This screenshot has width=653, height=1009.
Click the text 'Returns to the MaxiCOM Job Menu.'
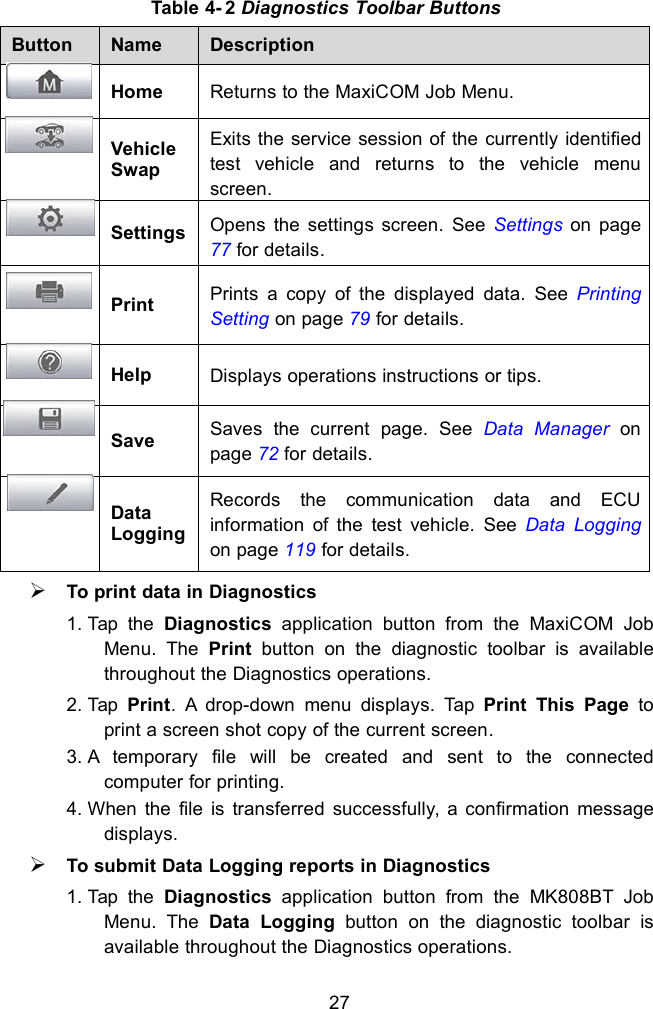pyautogui.click(x=362, y=91)
